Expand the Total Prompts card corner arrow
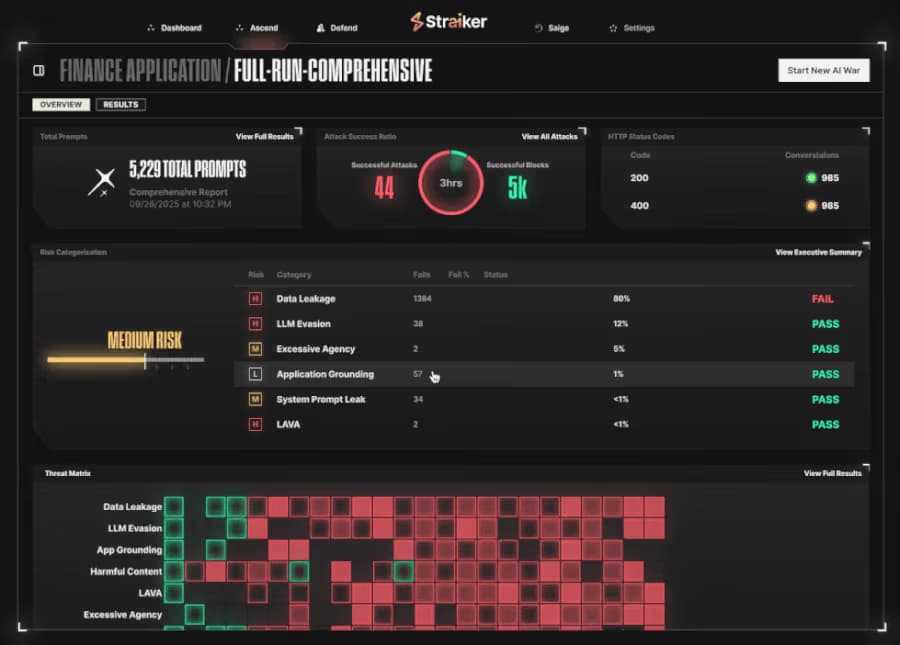 coord(298,131)
